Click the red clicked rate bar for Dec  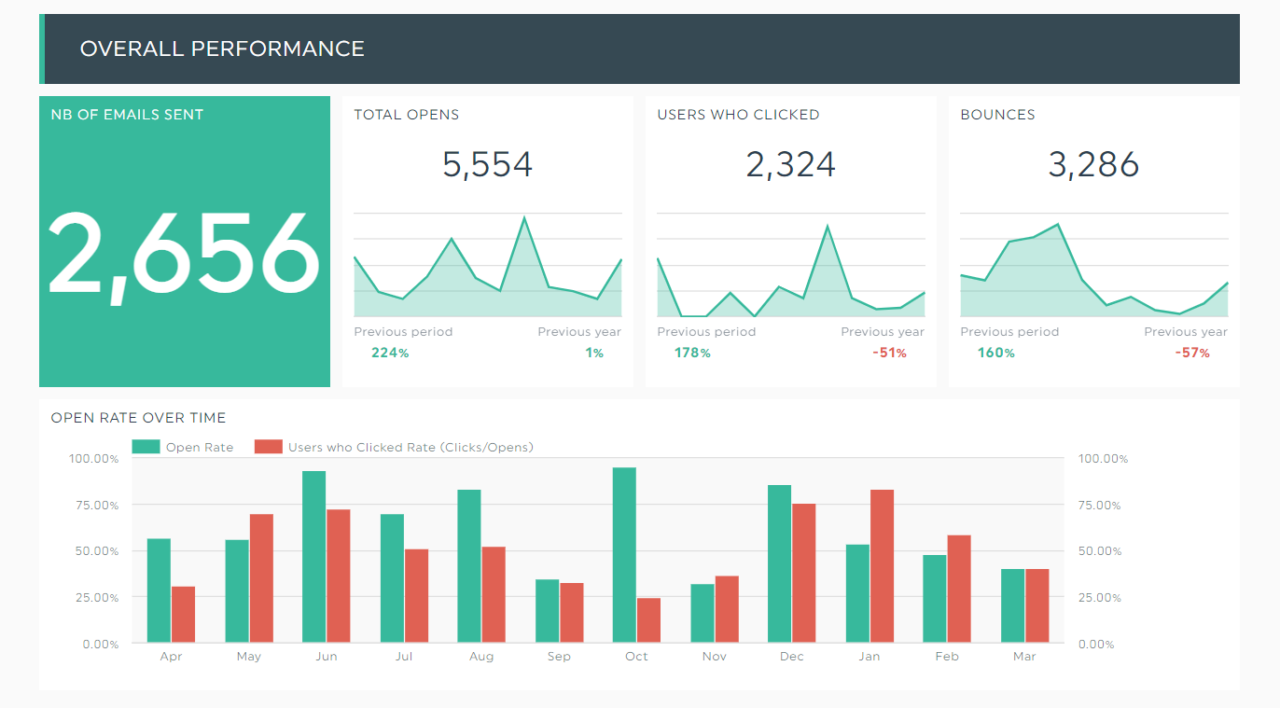(x=804, y=573)
